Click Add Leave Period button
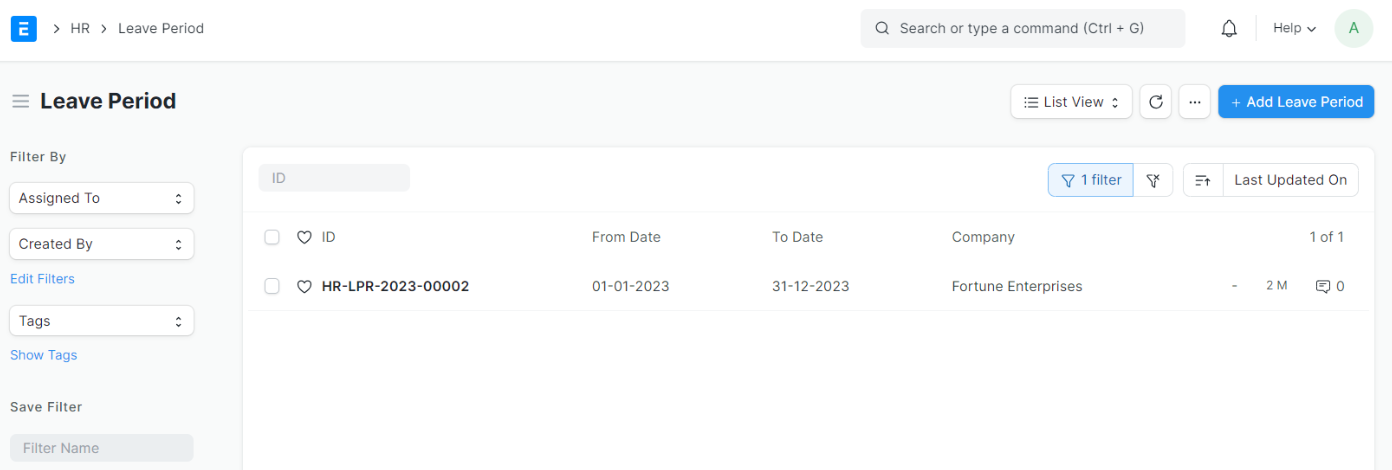The height and width of the screenshot is (470, 1392). [1295, 102]
